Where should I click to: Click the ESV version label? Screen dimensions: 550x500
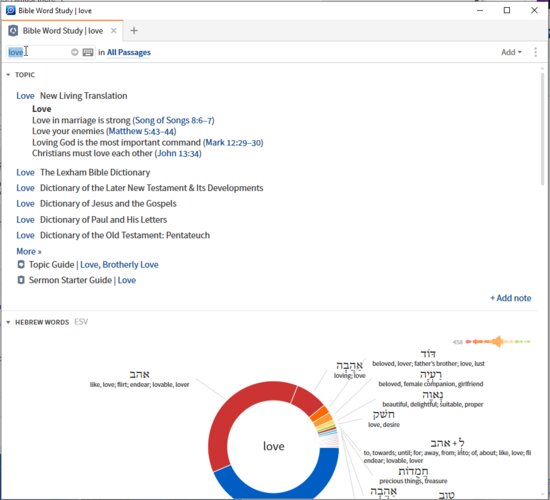click(x=81, y=322)
